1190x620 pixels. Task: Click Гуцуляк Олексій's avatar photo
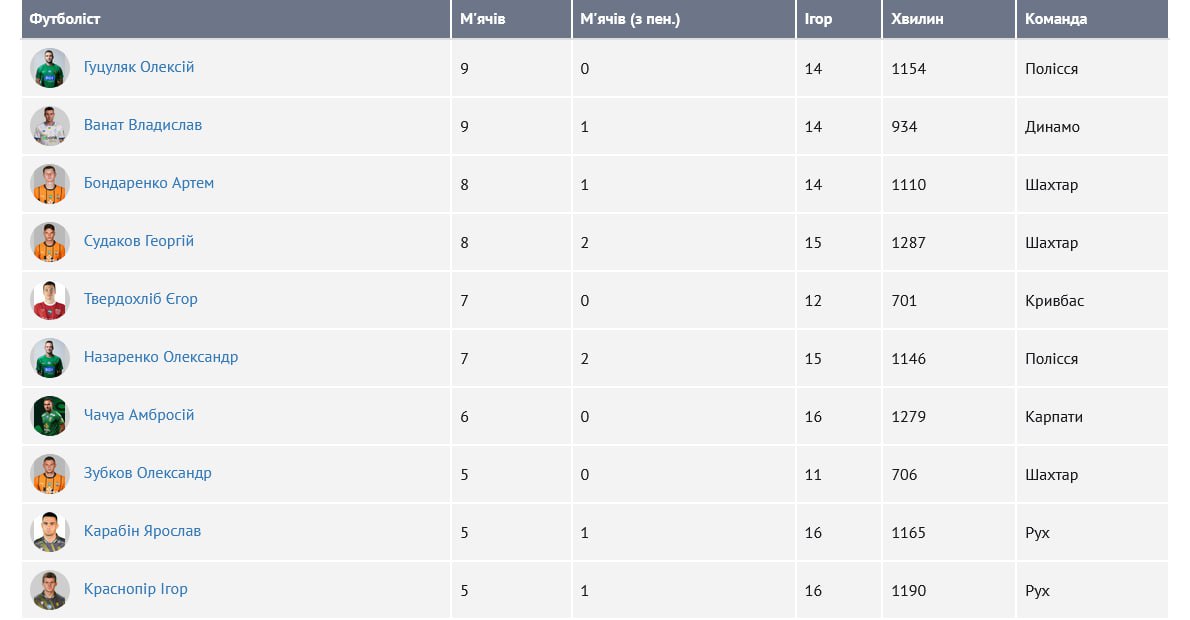pyautogui.click(x=49, y=68)
